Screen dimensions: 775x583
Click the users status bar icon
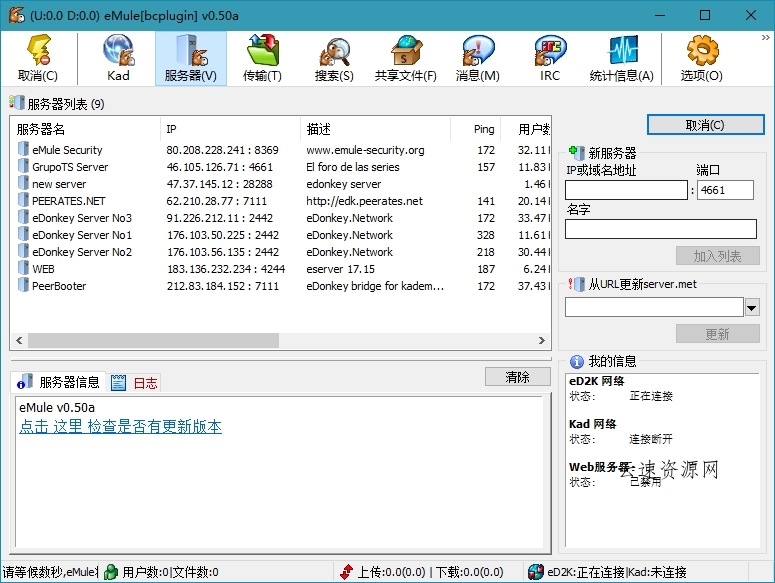point(111,572)
